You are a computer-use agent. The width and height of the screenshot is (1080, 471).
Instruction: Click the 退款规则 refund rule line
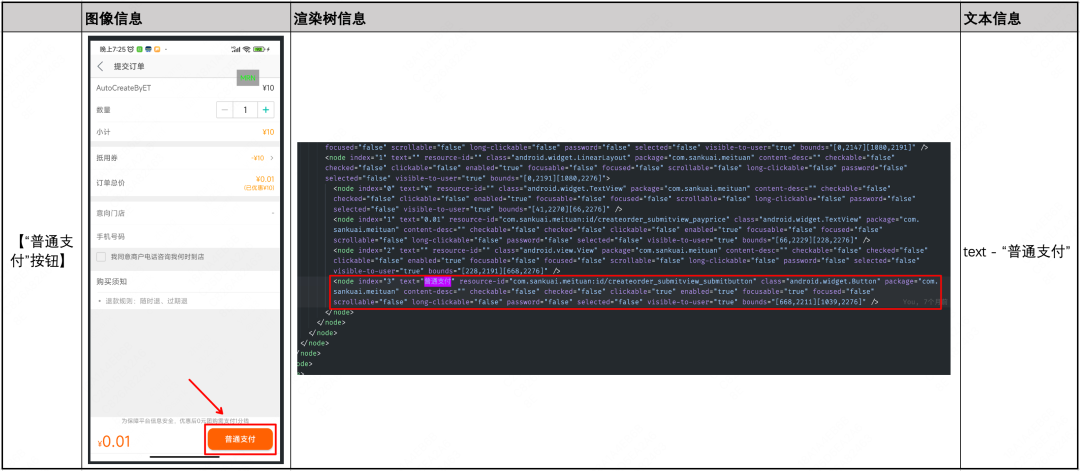(x=145, y=302)
